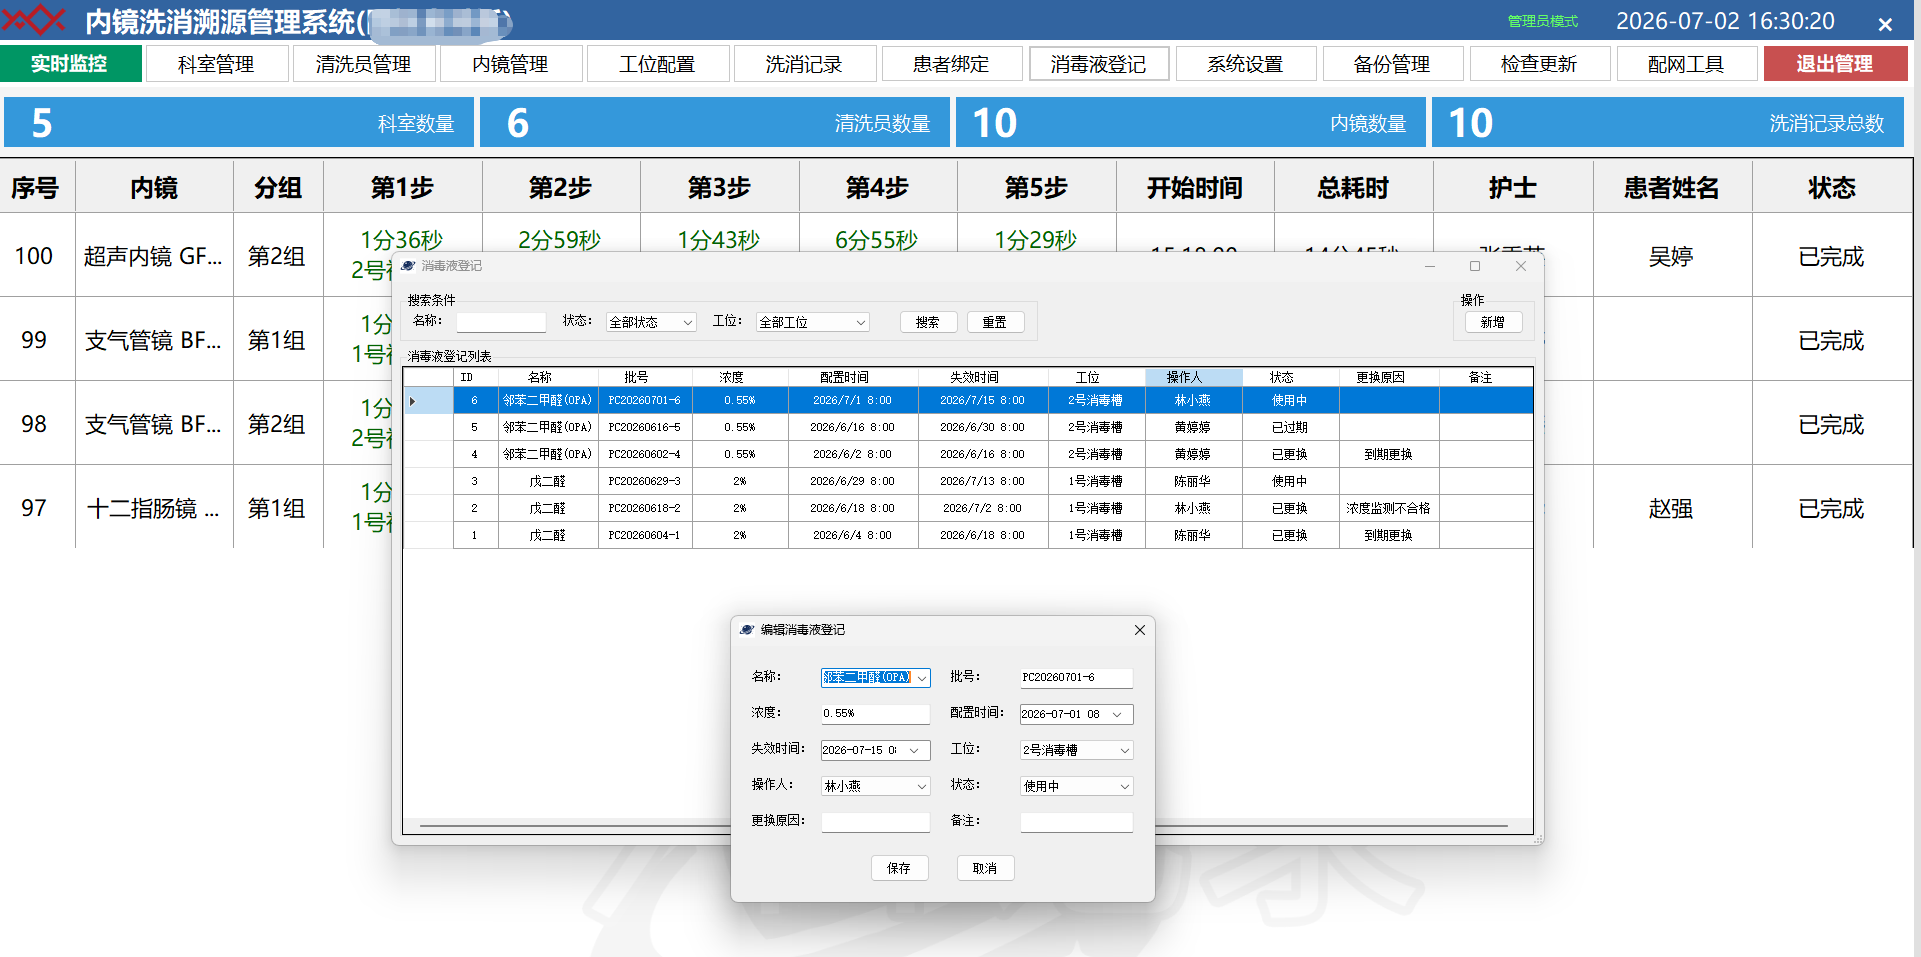The image size is (1921, 957).
Task: Click patient name 吴婷 in main table
Action: coord(1671,257)
